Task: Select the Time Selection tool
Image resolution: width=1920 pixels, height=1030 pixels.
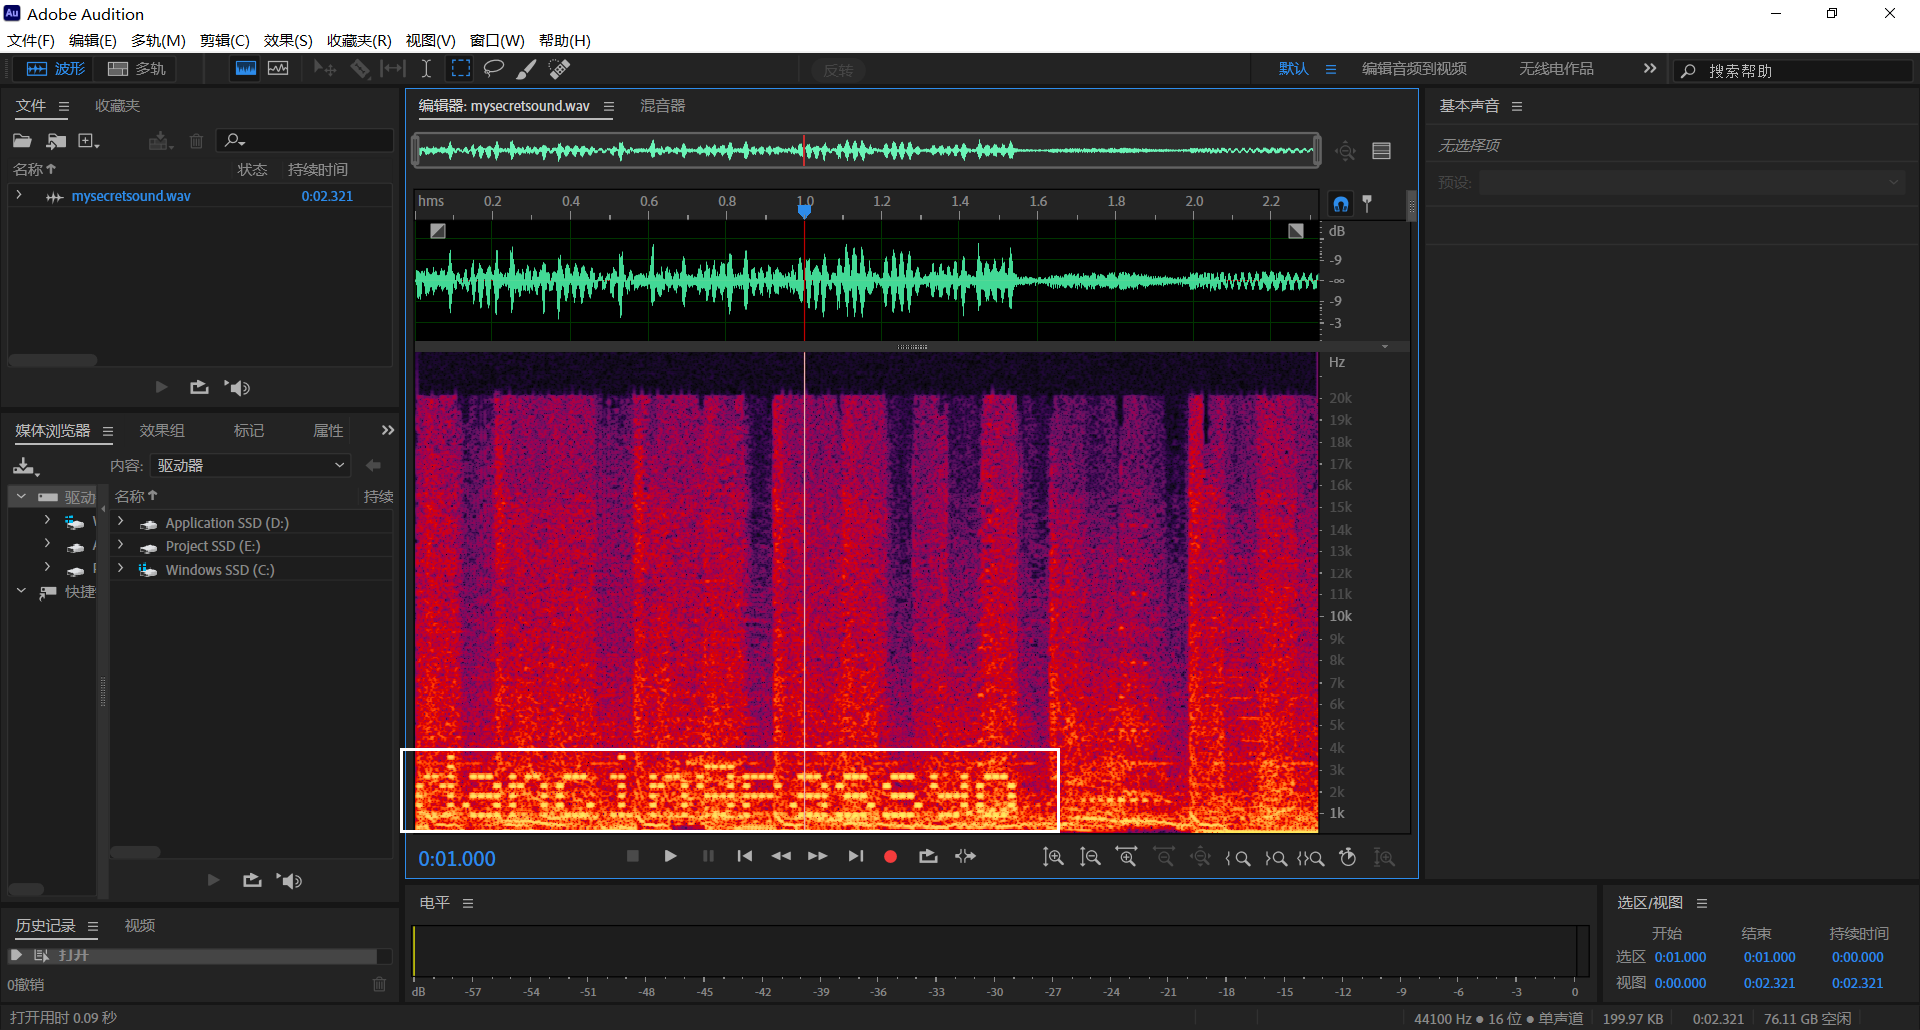Action: click(x=426, y=69)
